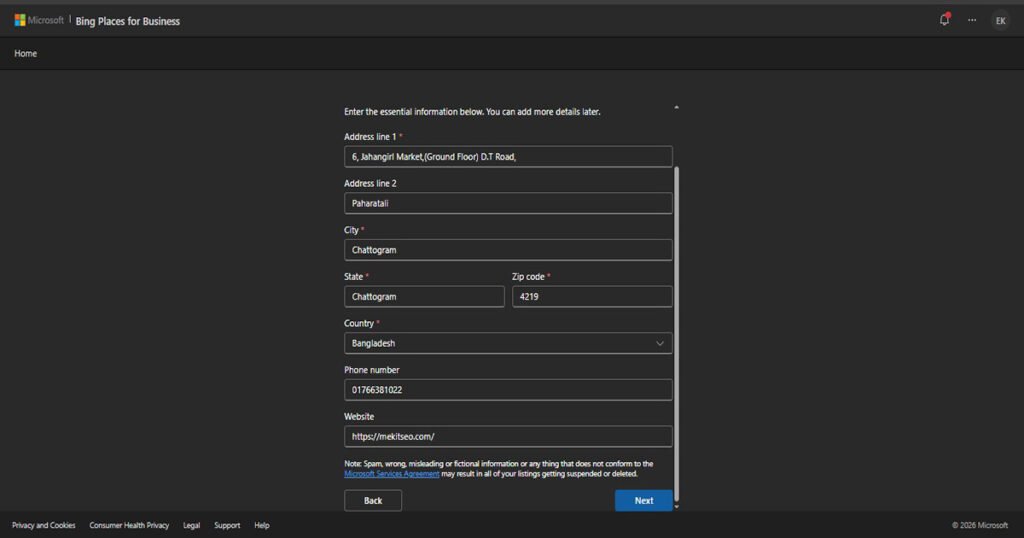Viewport: 1024px width, 538px height.
Task: Open the Privacy and Cookies footer link
Action: [44, 525]
